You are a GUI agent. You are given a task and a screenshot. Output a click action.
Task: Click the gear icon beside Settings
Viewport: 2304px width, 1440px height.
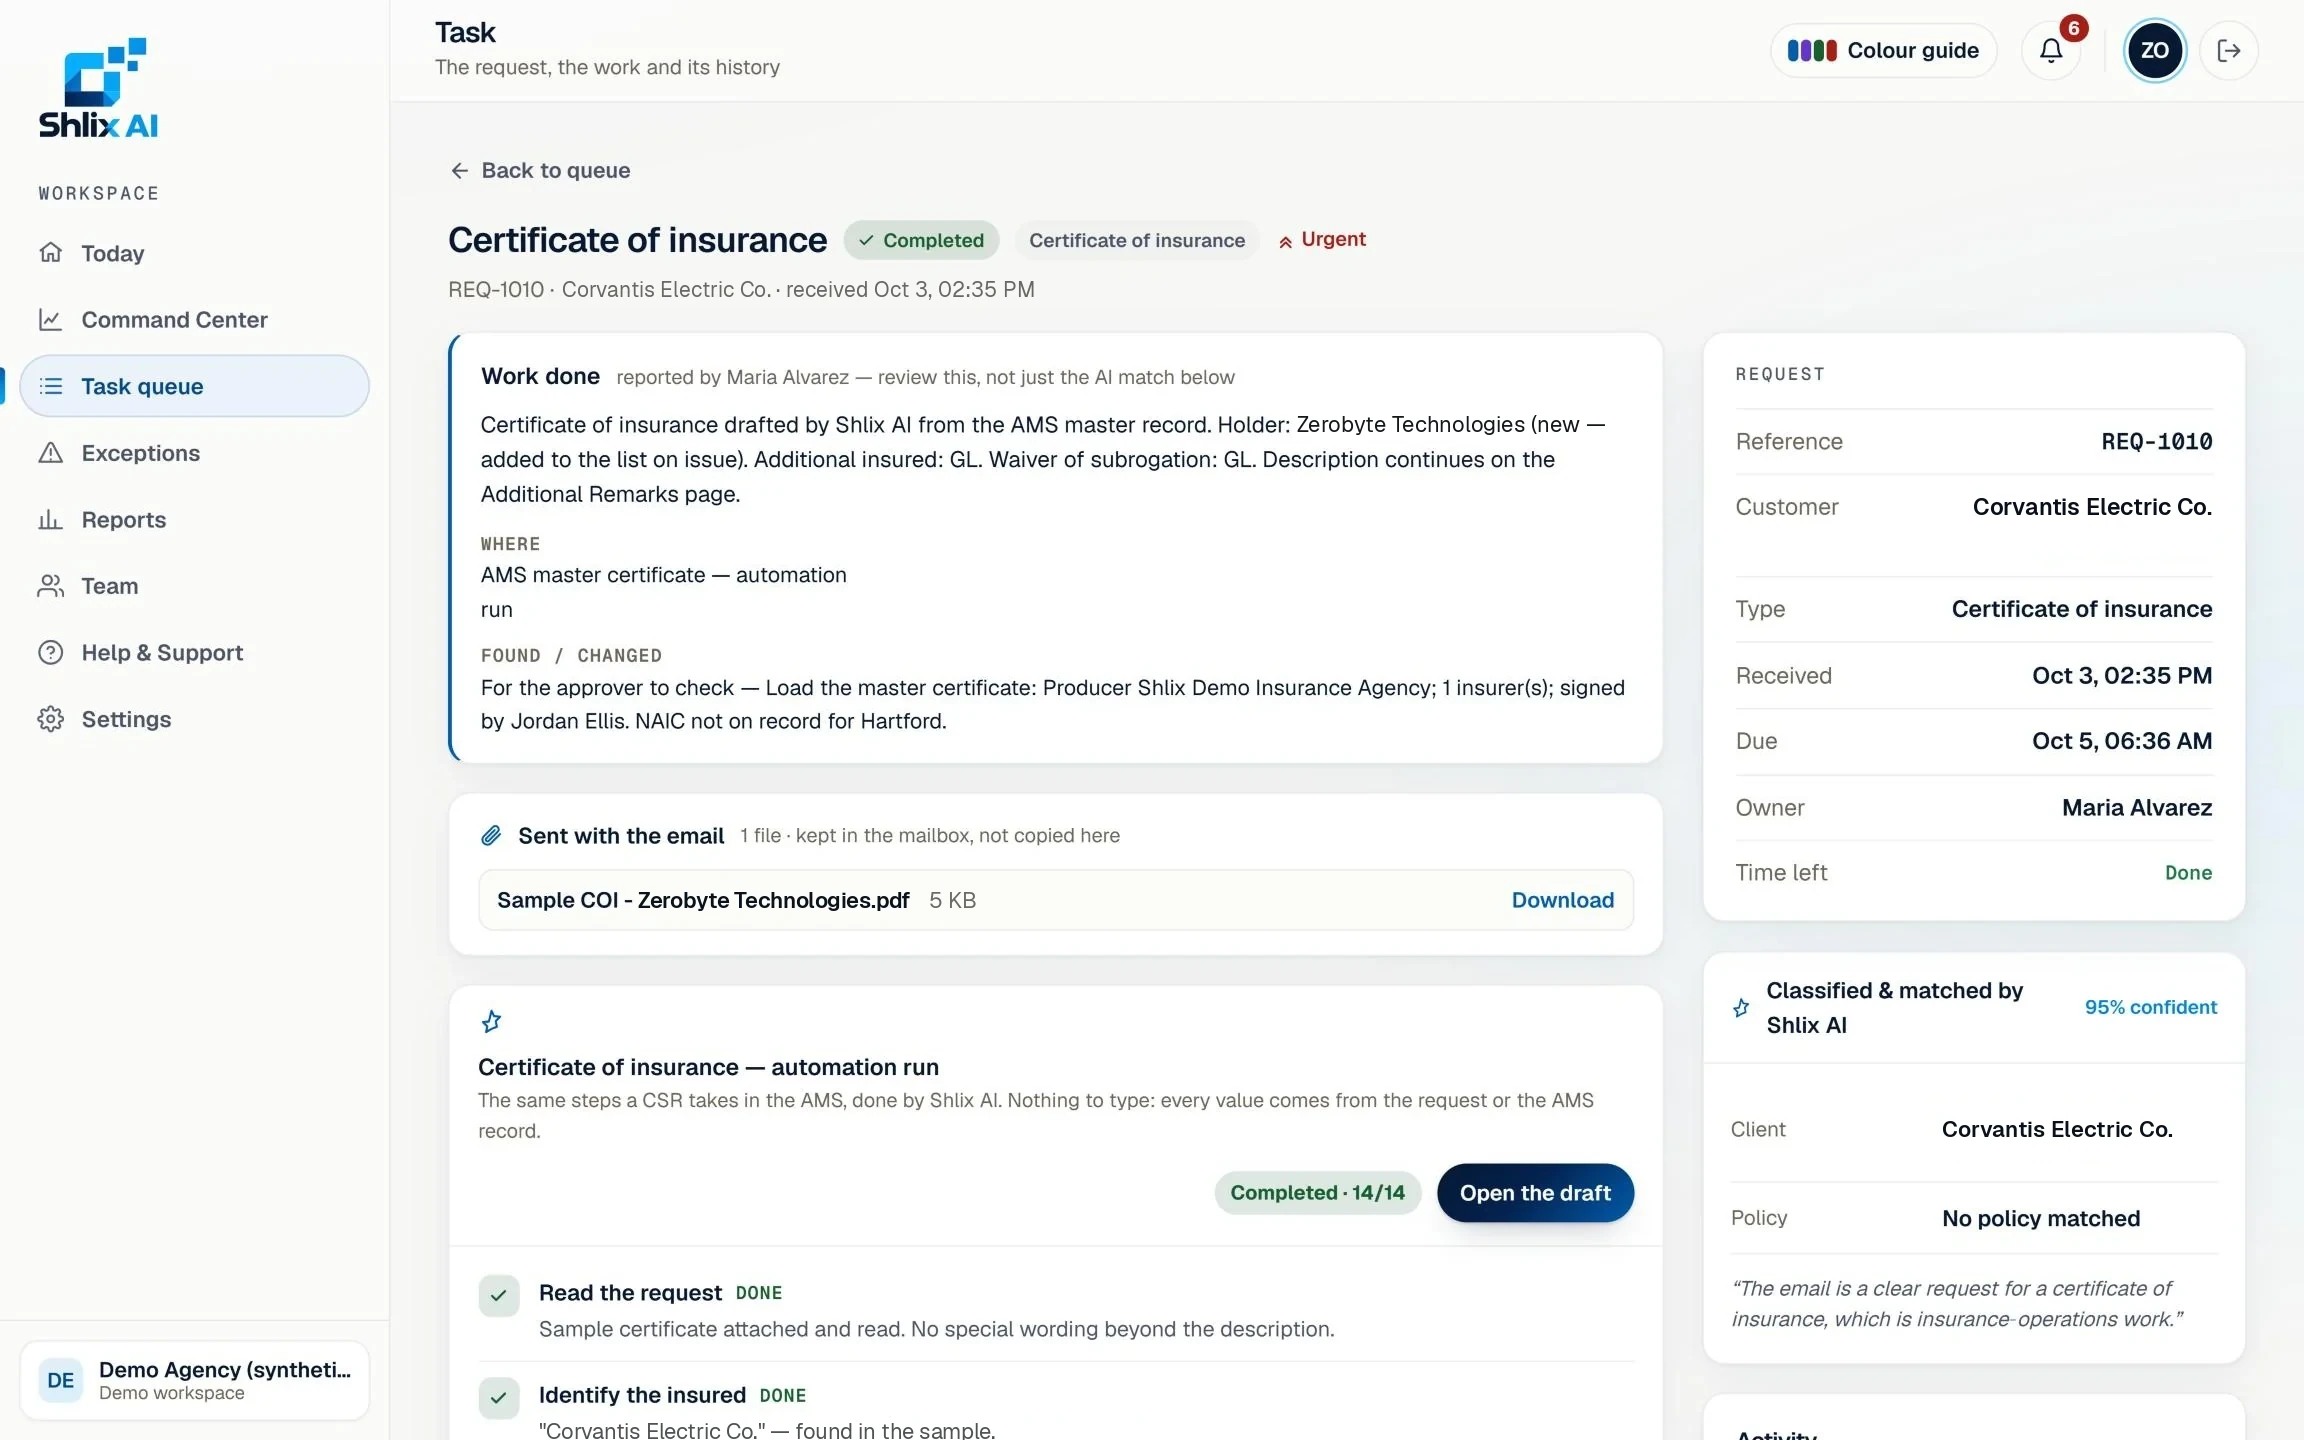50,719
